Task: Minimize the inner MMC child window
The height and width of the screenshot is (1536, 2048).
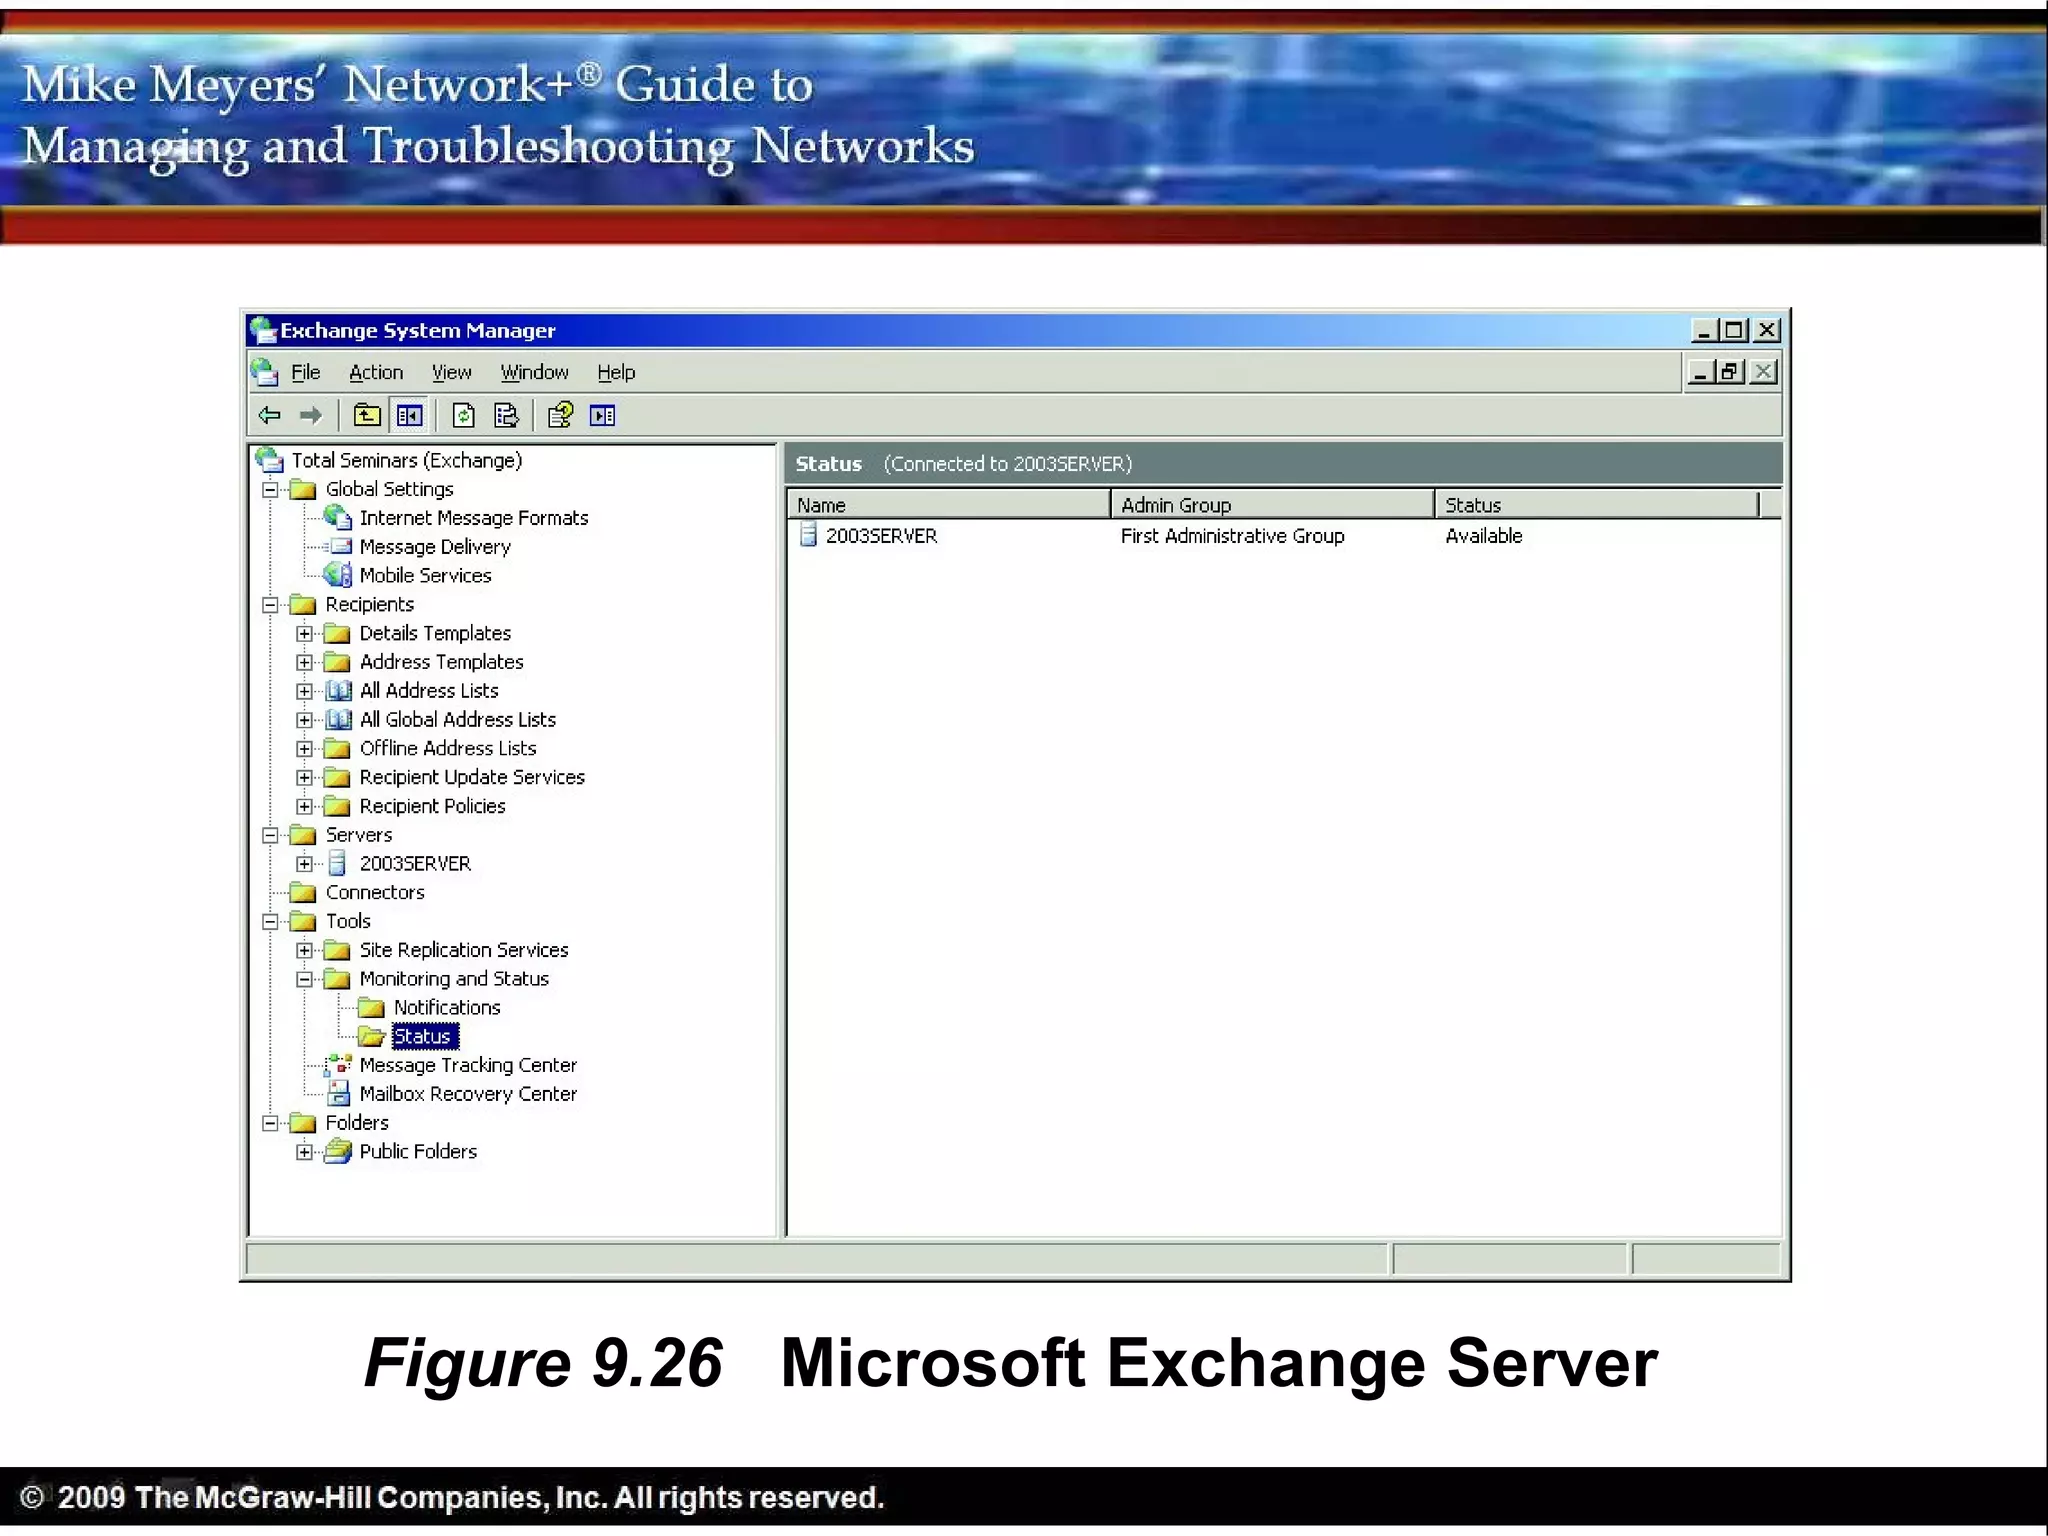Action: 1701,372
